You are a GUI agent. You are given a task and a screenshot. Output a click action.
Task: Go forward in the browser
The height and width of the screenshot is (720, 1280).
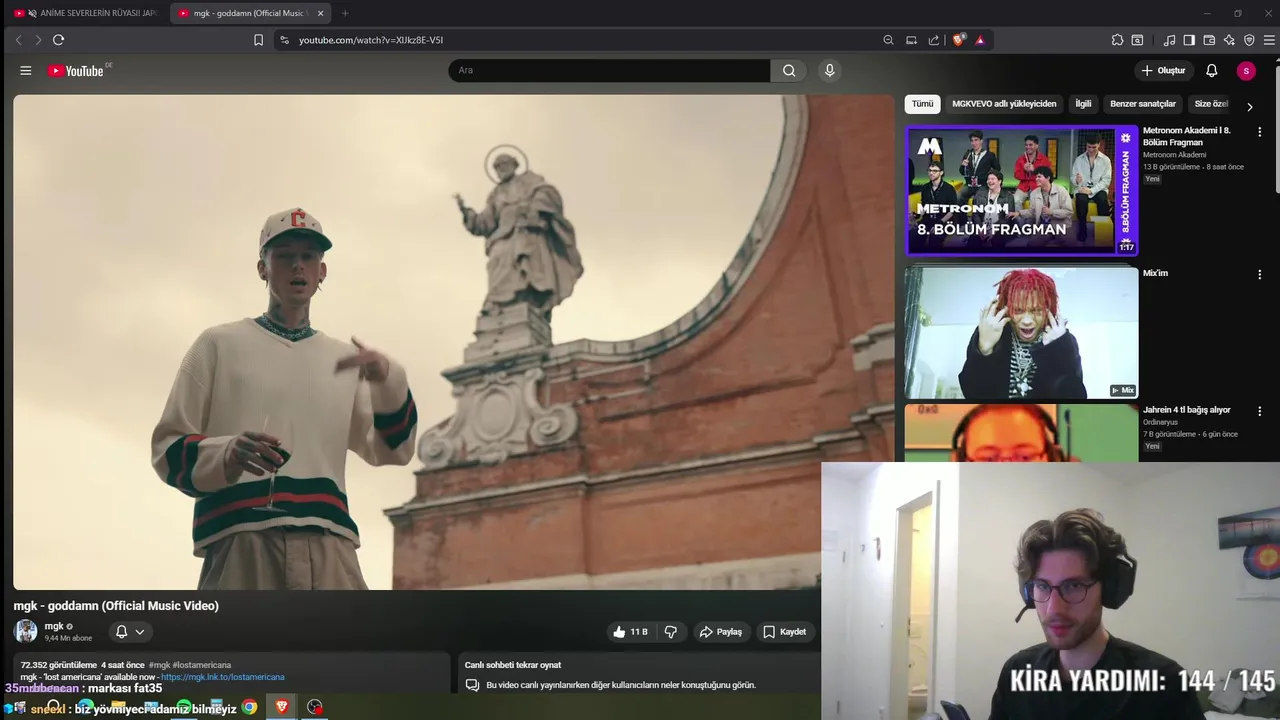coord(38,40)
